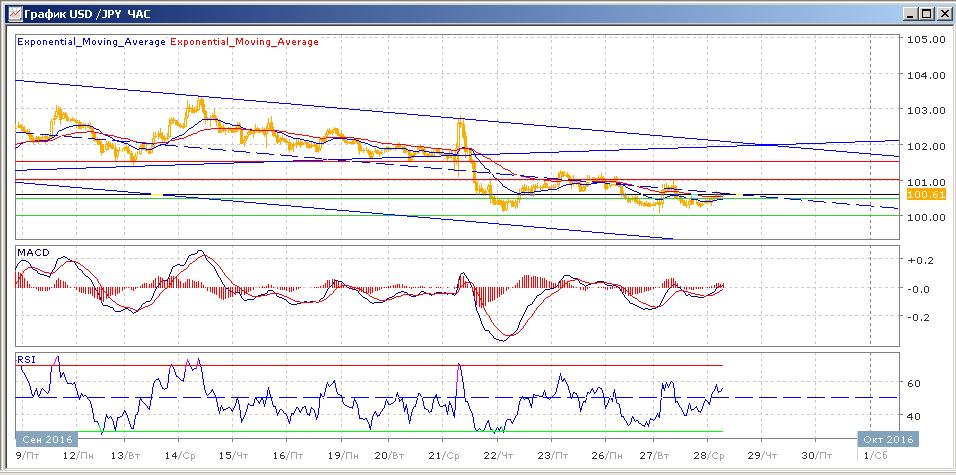956x475 pixels.
Task: Select the 27/Вт date label
Action: tap(654, 455)
